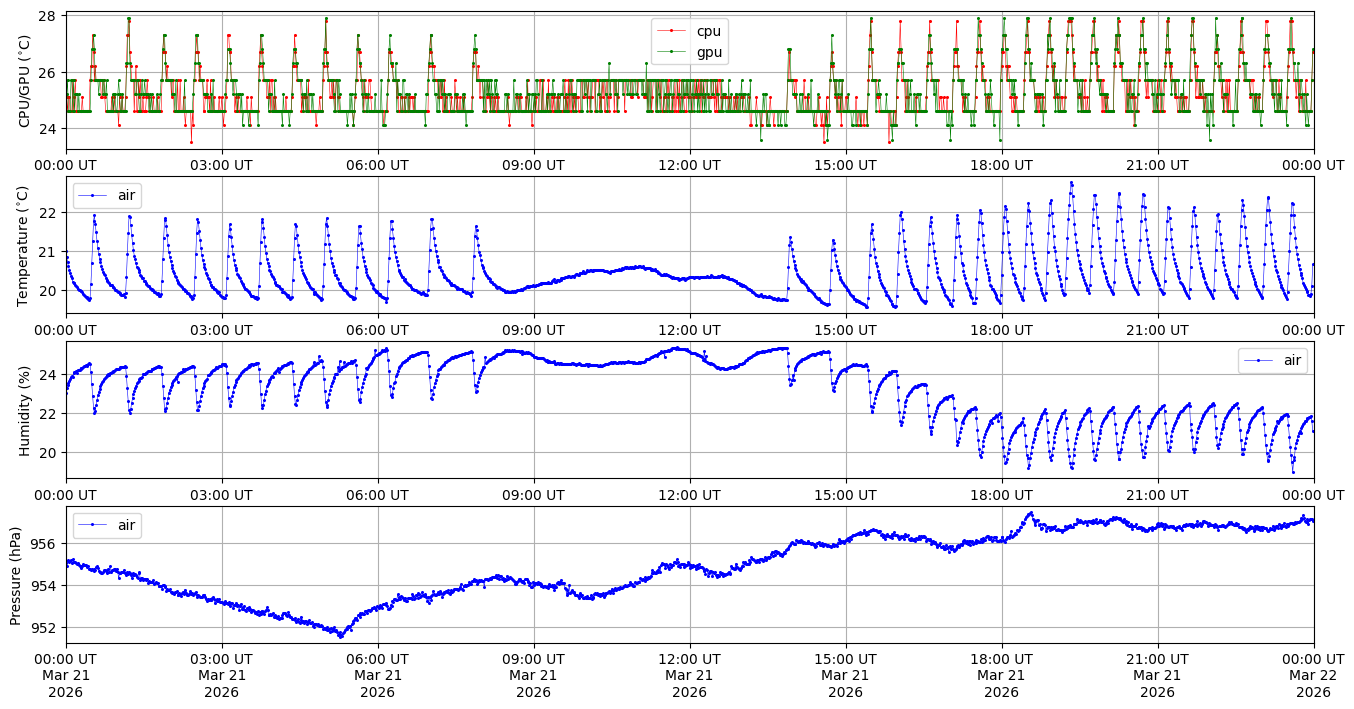Click the Temperature (°C) y-axis label
Viewport: 1354px width, 709px height.
point(25,245)
